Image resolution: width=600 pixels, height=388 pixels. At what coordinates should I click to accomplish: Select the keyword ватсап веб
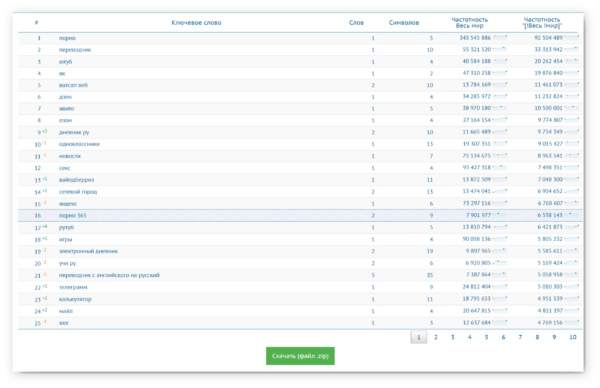[73, 85]
